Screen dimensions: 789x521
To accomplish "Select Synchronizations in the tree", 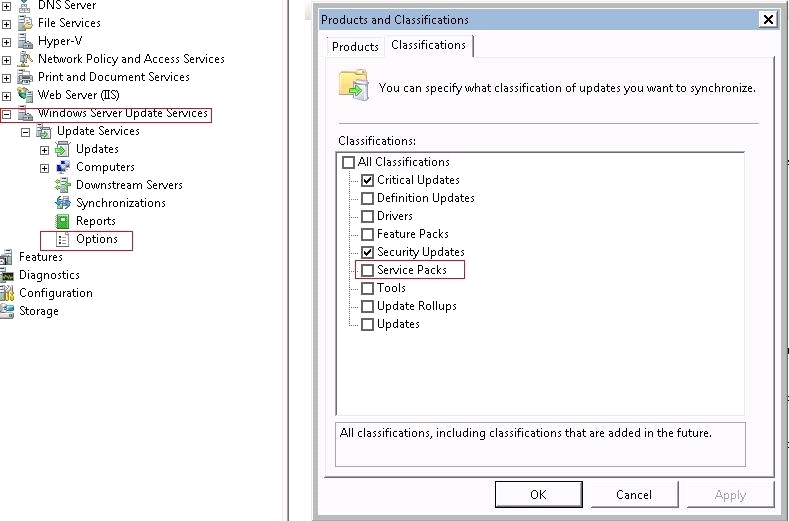I will [121, 203].
